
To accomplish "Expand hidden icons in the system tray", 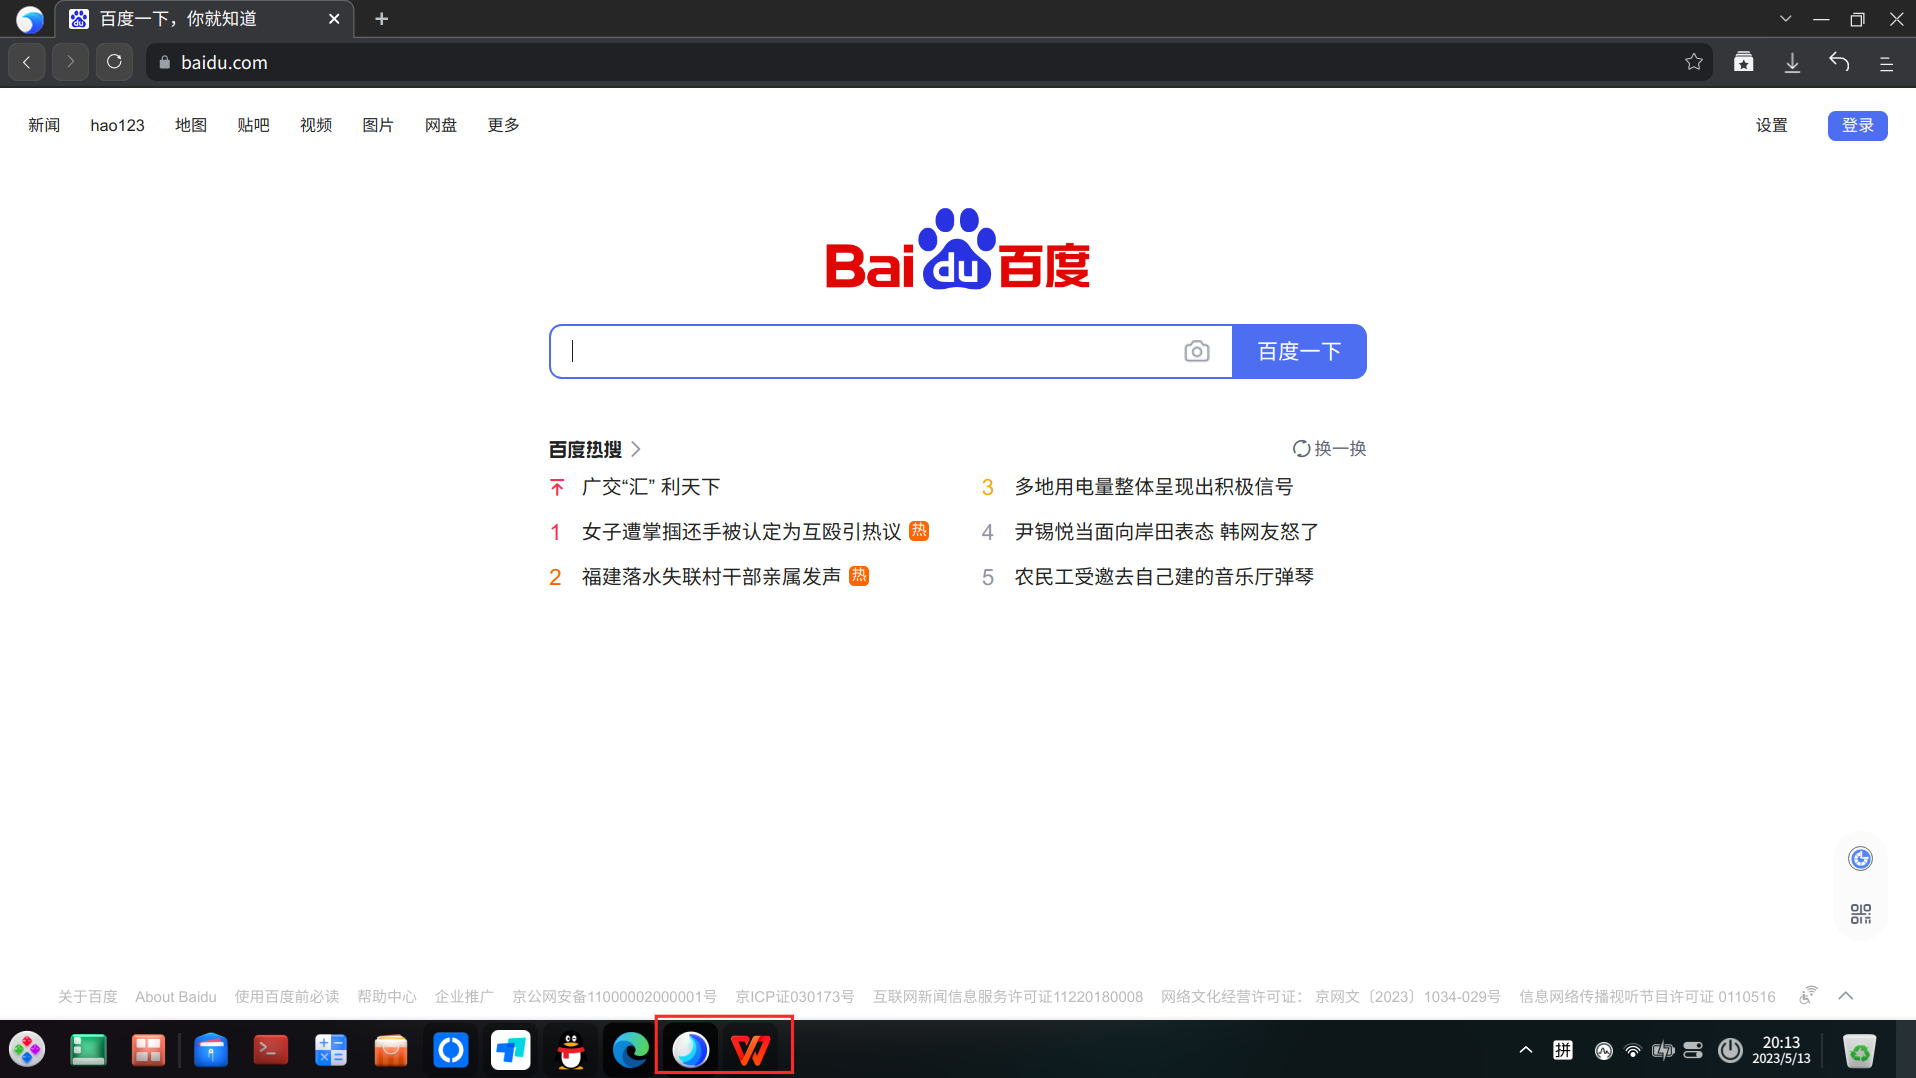I will pos(1526,1049).
